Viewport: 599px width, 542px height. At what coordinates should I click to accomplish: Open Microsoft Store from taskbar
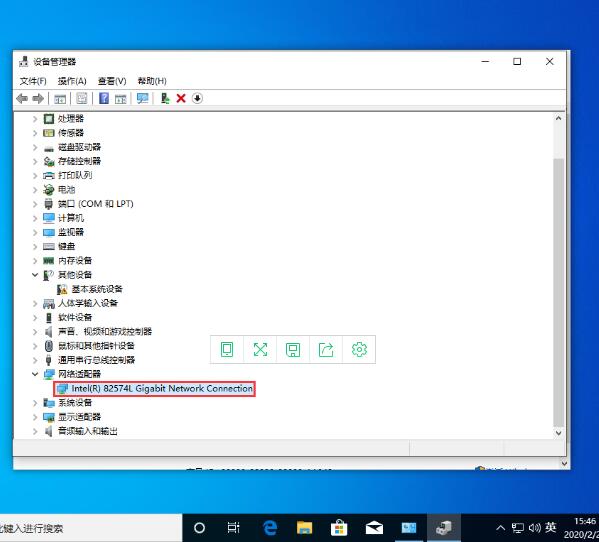coord(338,528)
